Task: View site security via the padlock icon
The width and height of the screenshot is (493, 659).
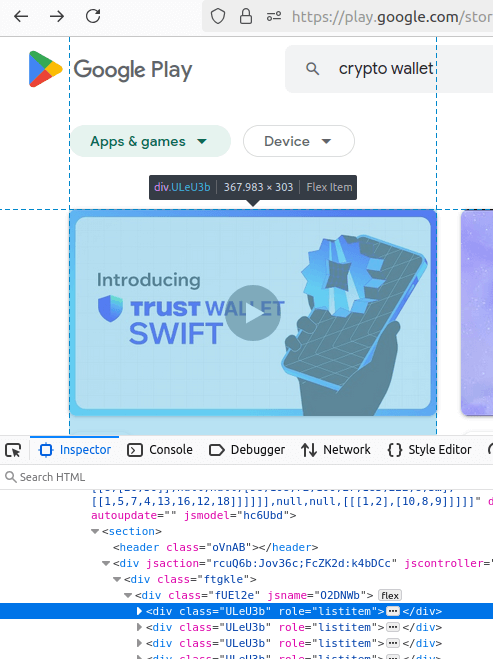Action: (x=246, y=17)
